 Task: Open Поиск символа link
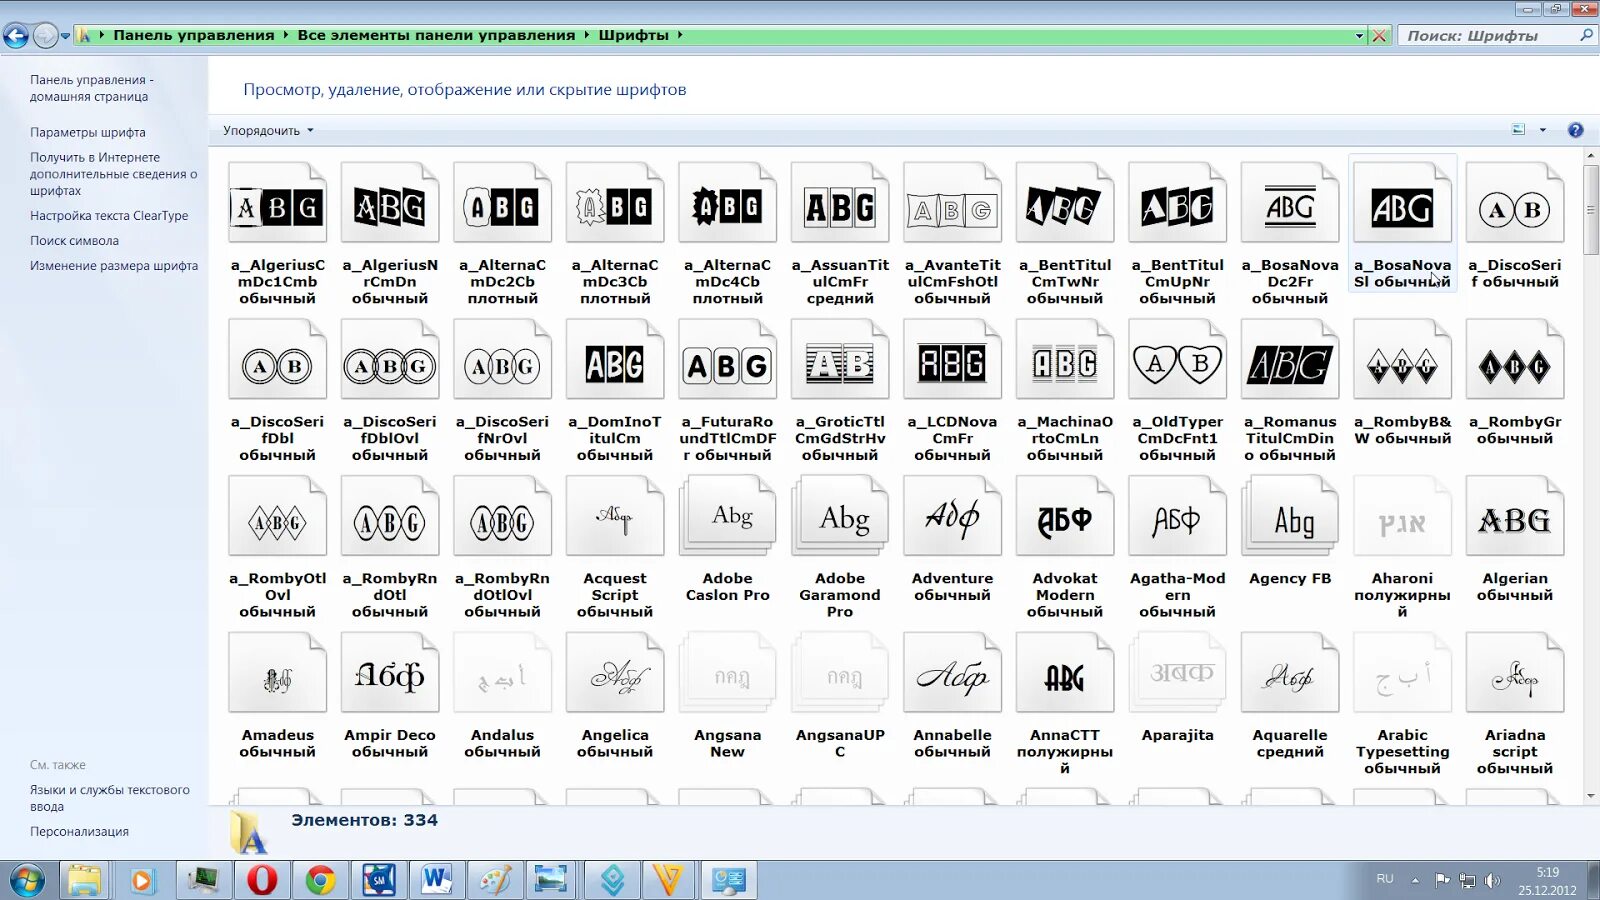tap(74, 240)
